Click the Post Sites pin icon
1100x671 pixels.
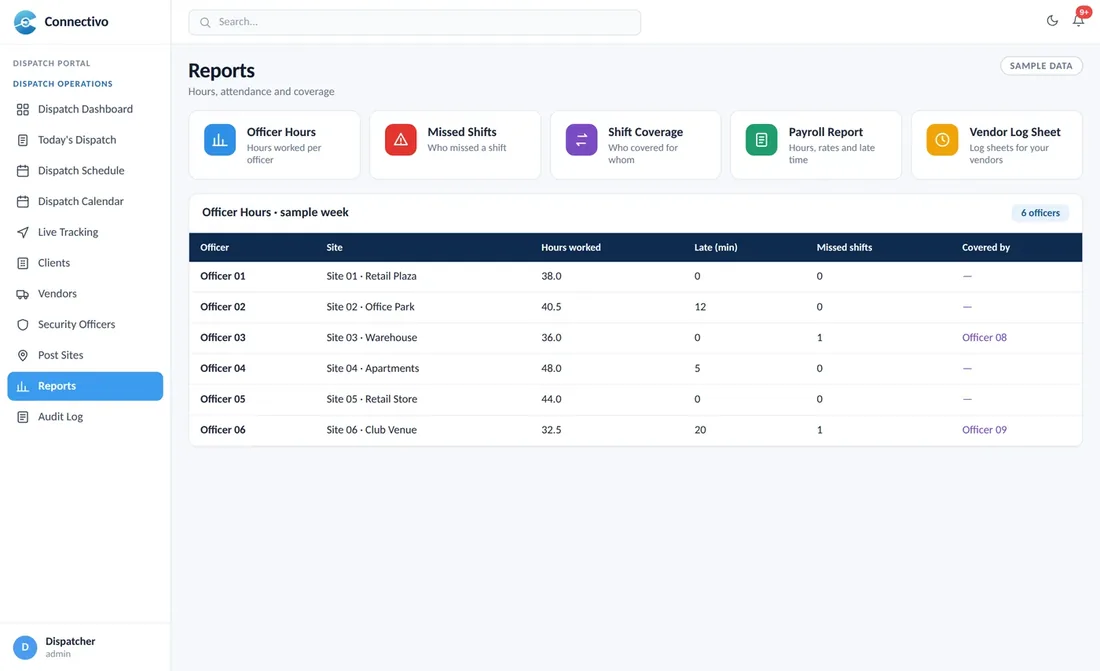22,355
